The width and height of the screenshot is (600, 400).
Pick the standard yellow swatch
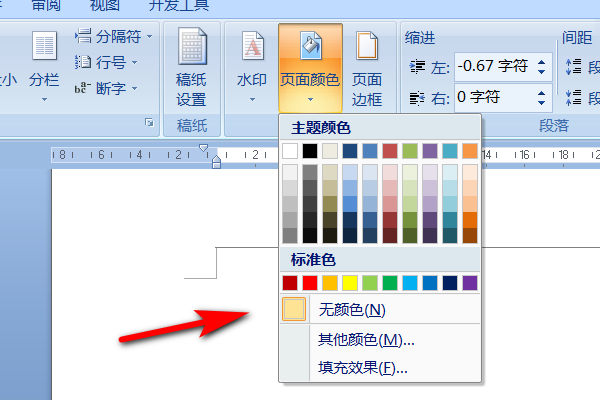(350, 283)
